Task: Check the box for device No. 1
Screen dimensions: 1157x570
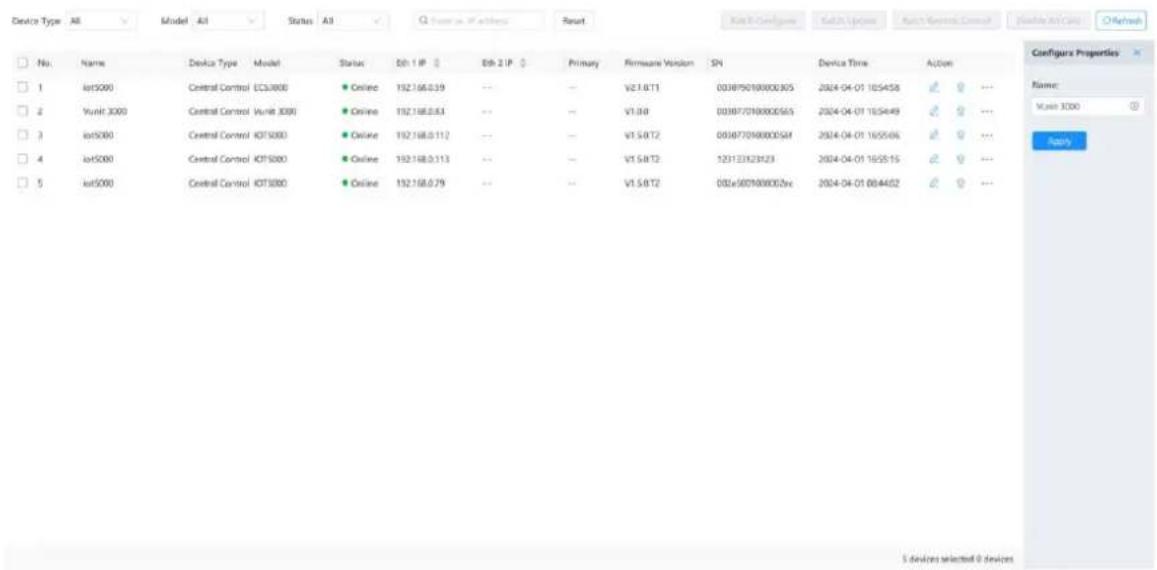Action: pos(21,88)
